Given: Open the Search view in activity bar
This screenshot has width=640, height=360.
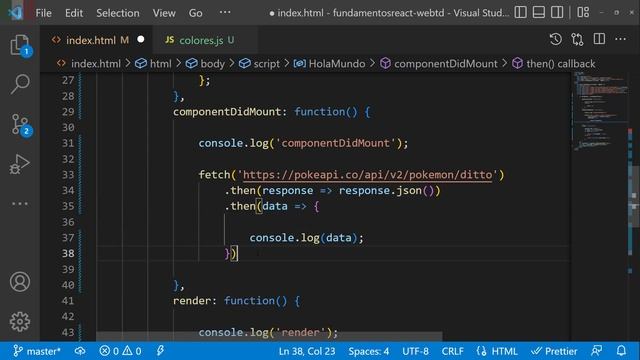Looking at the screenshot, I should [20, 84].
